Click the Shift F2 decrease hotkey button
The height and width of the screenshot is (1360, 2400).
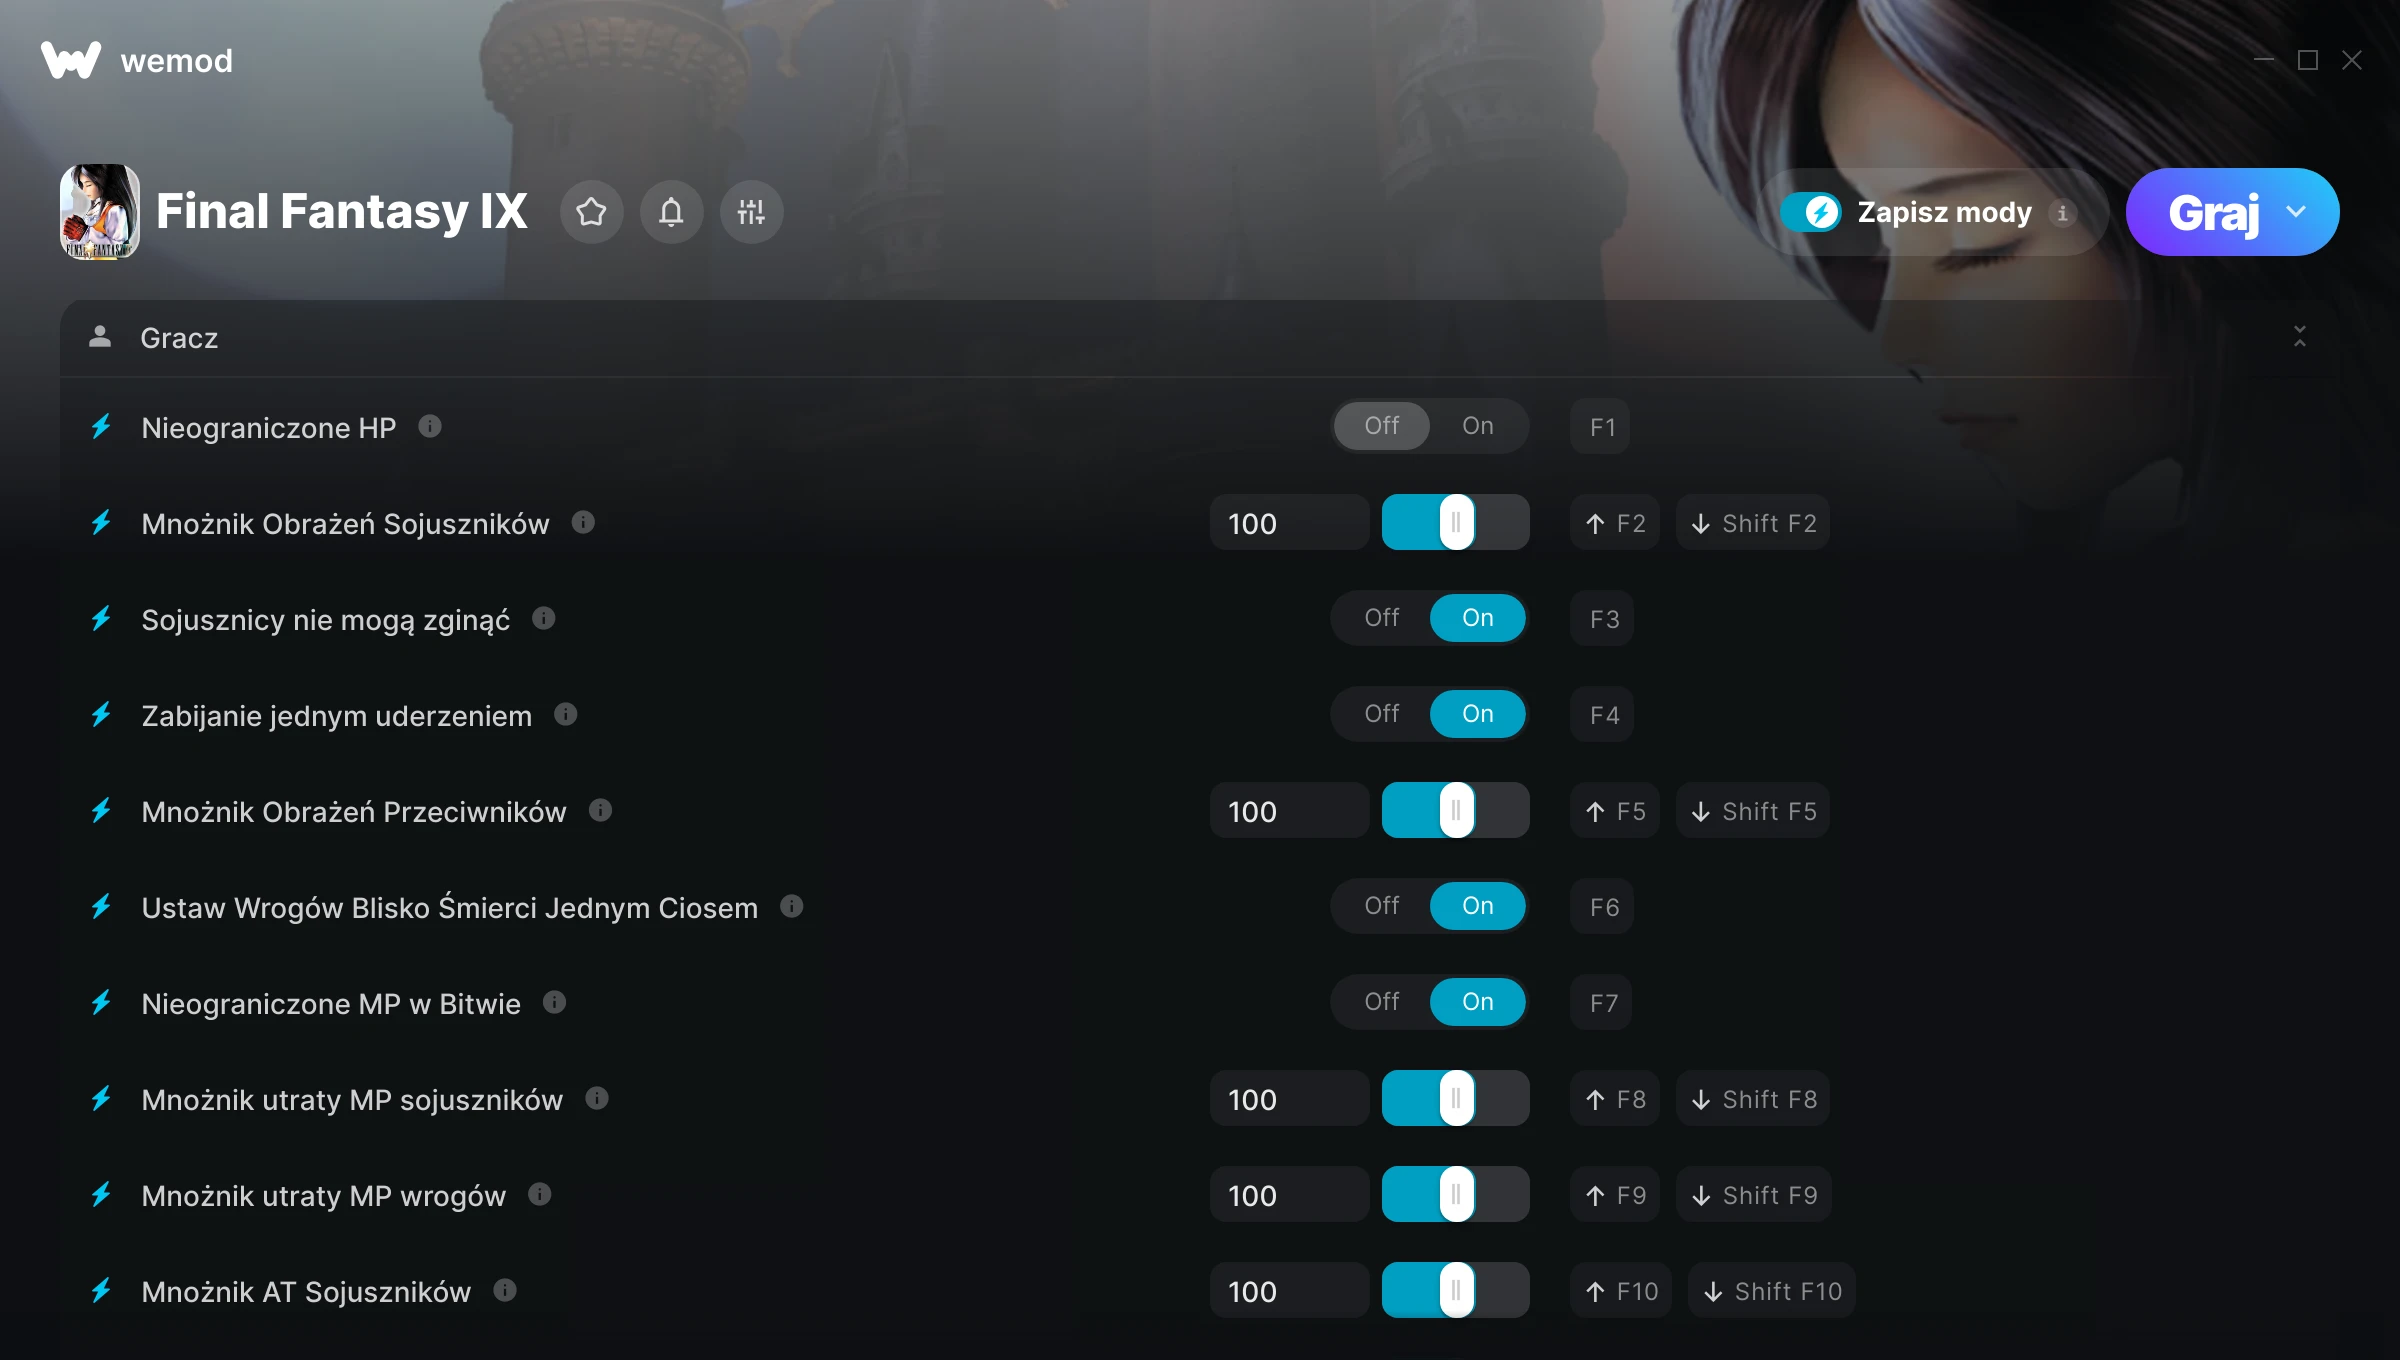tap(1753, 523)
